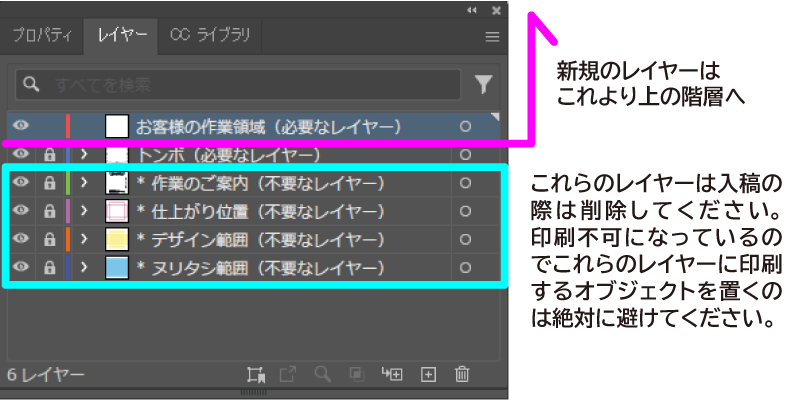This screenshot has width=800, height=400.
Task: Unlock the 仕上がり位置 layer
Action: click(49, 211)
